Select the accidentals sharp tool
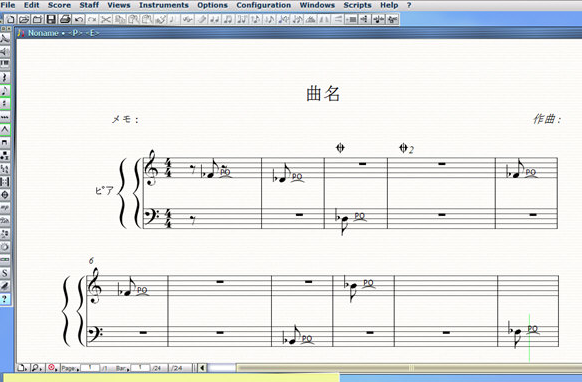 point(5,103)
